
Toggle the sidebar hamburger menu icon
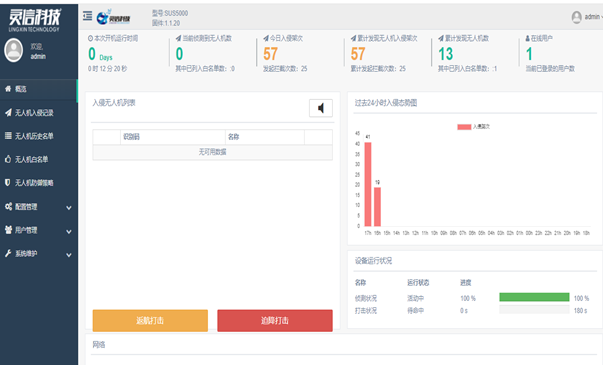click(x=87, y=16)
